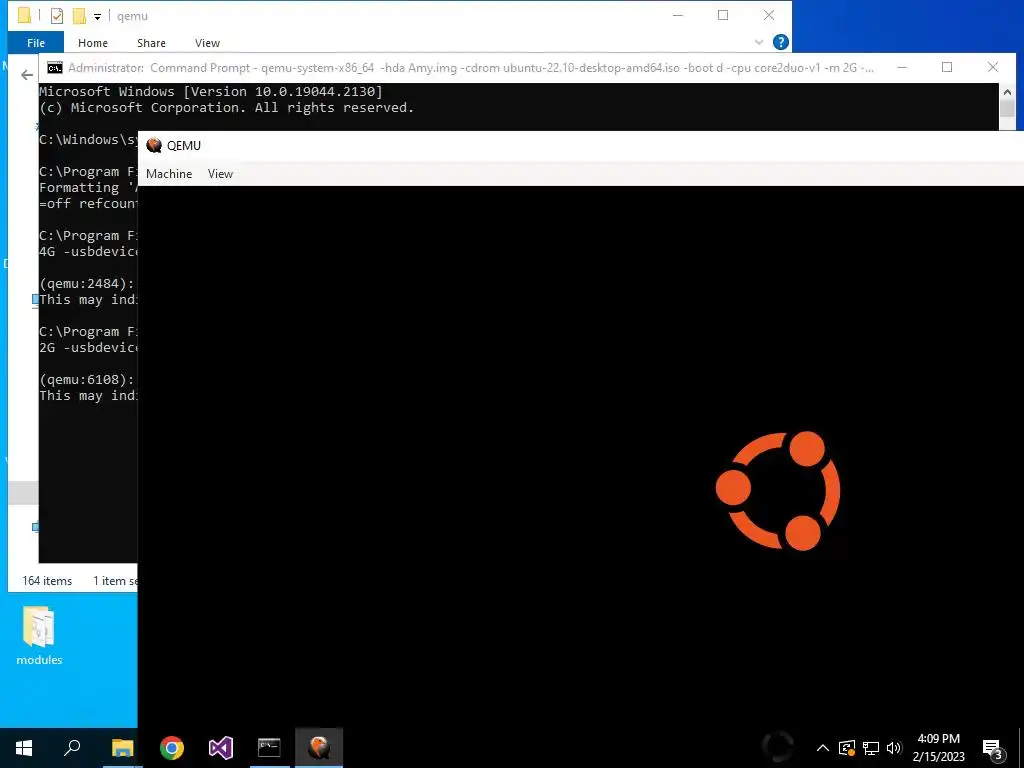
Task: Open the modules folder on the desktop
Action: coord(39,635)
